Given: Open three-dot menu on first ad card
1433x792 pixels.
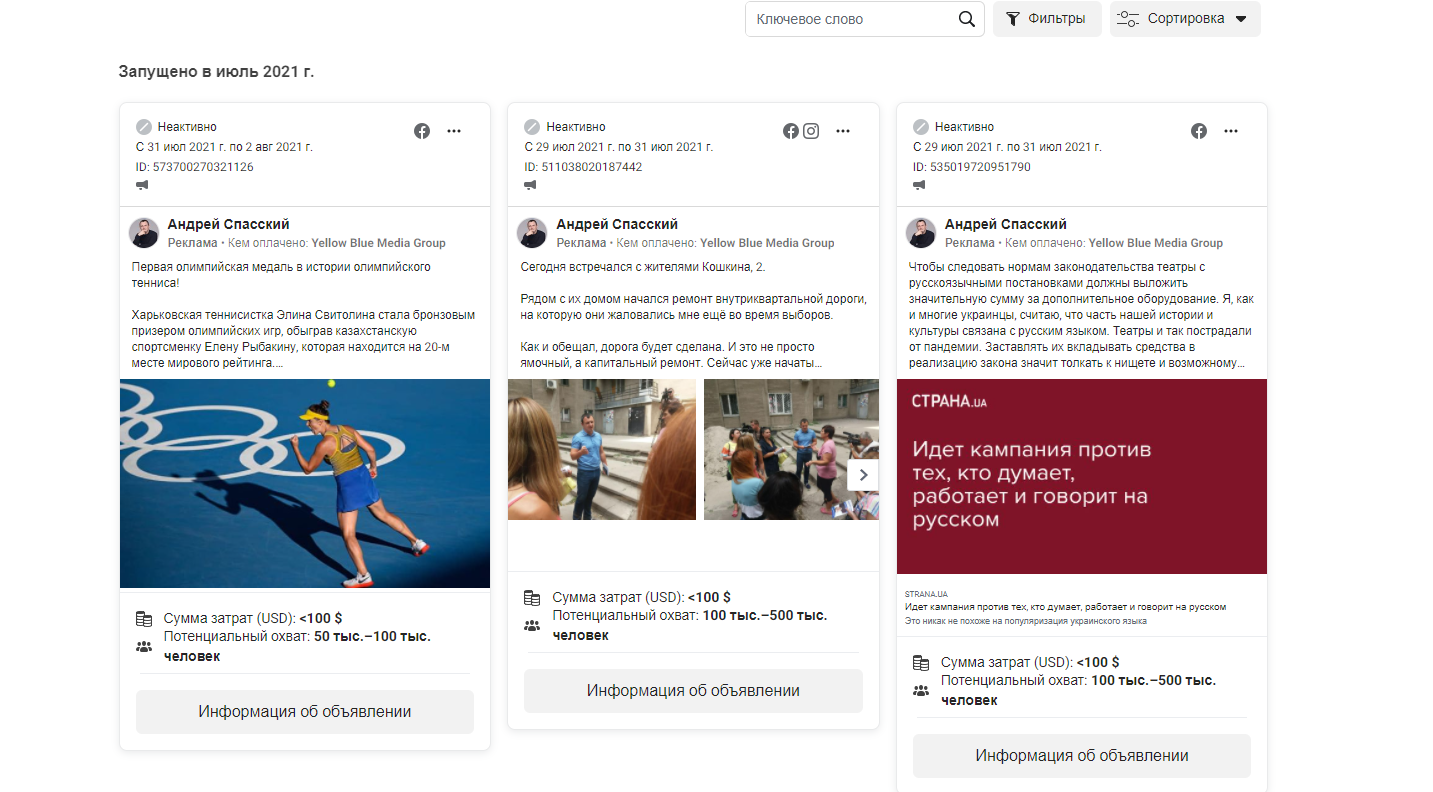Looking at the screenshot, I should click(454, 131).
